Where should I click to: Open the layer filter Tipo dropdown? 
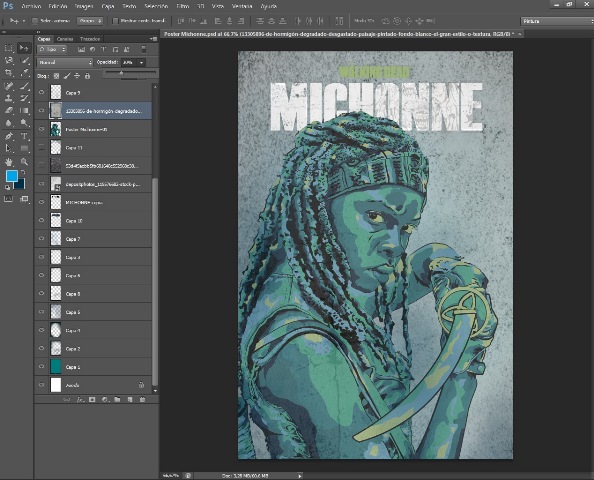coord(52,49)
